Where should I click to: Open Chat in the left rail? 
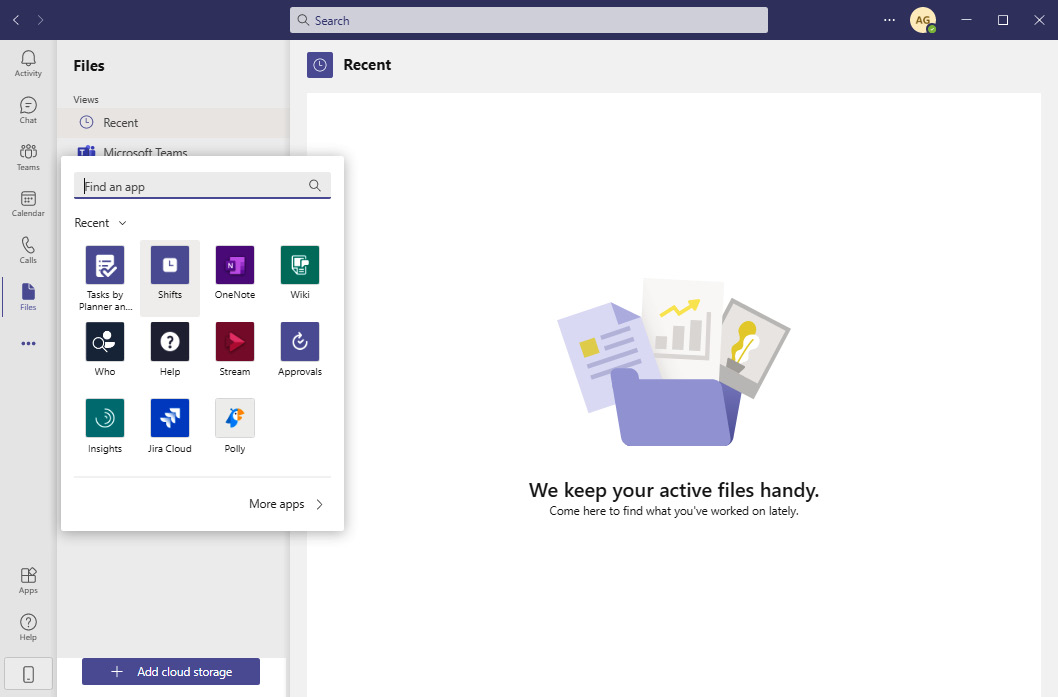pyautogui.click(x=28, y=111)
